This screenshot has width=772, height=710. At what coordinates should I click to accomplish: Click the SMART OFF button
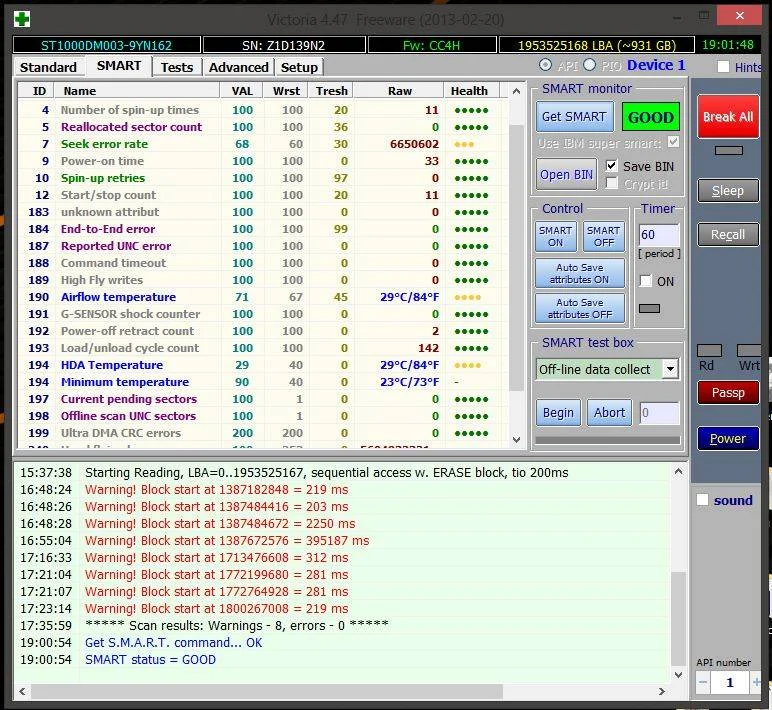tap(604, 236)
